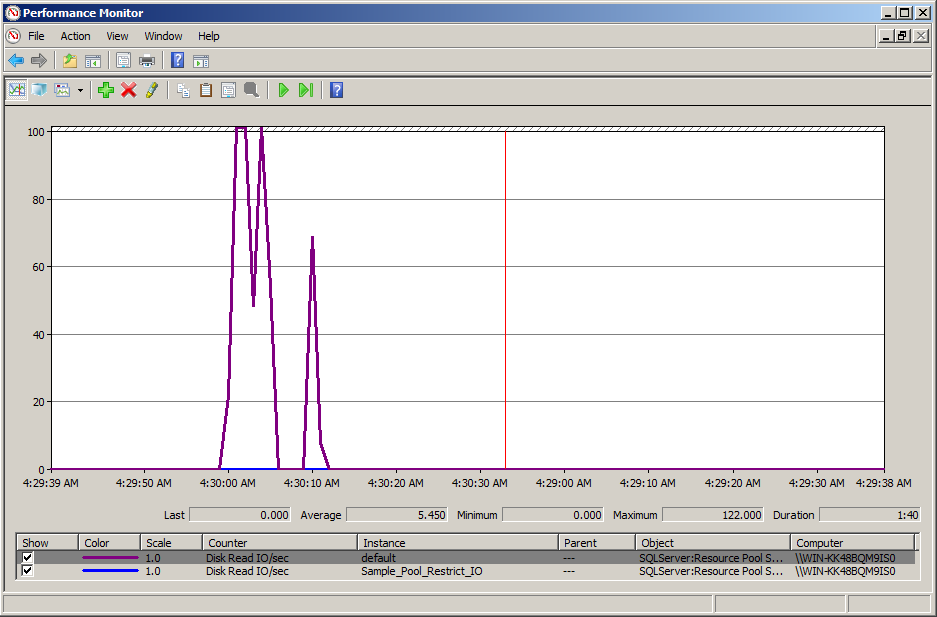Click the purple color line for default

point(109,558)
